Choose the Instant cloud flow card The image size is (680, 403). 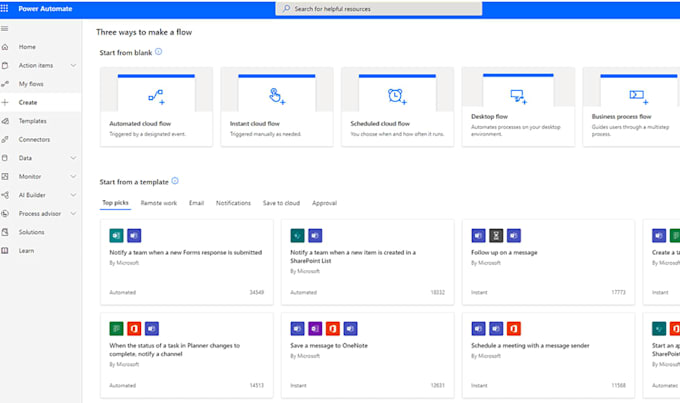pyautogui.click(x=277, y=107)
